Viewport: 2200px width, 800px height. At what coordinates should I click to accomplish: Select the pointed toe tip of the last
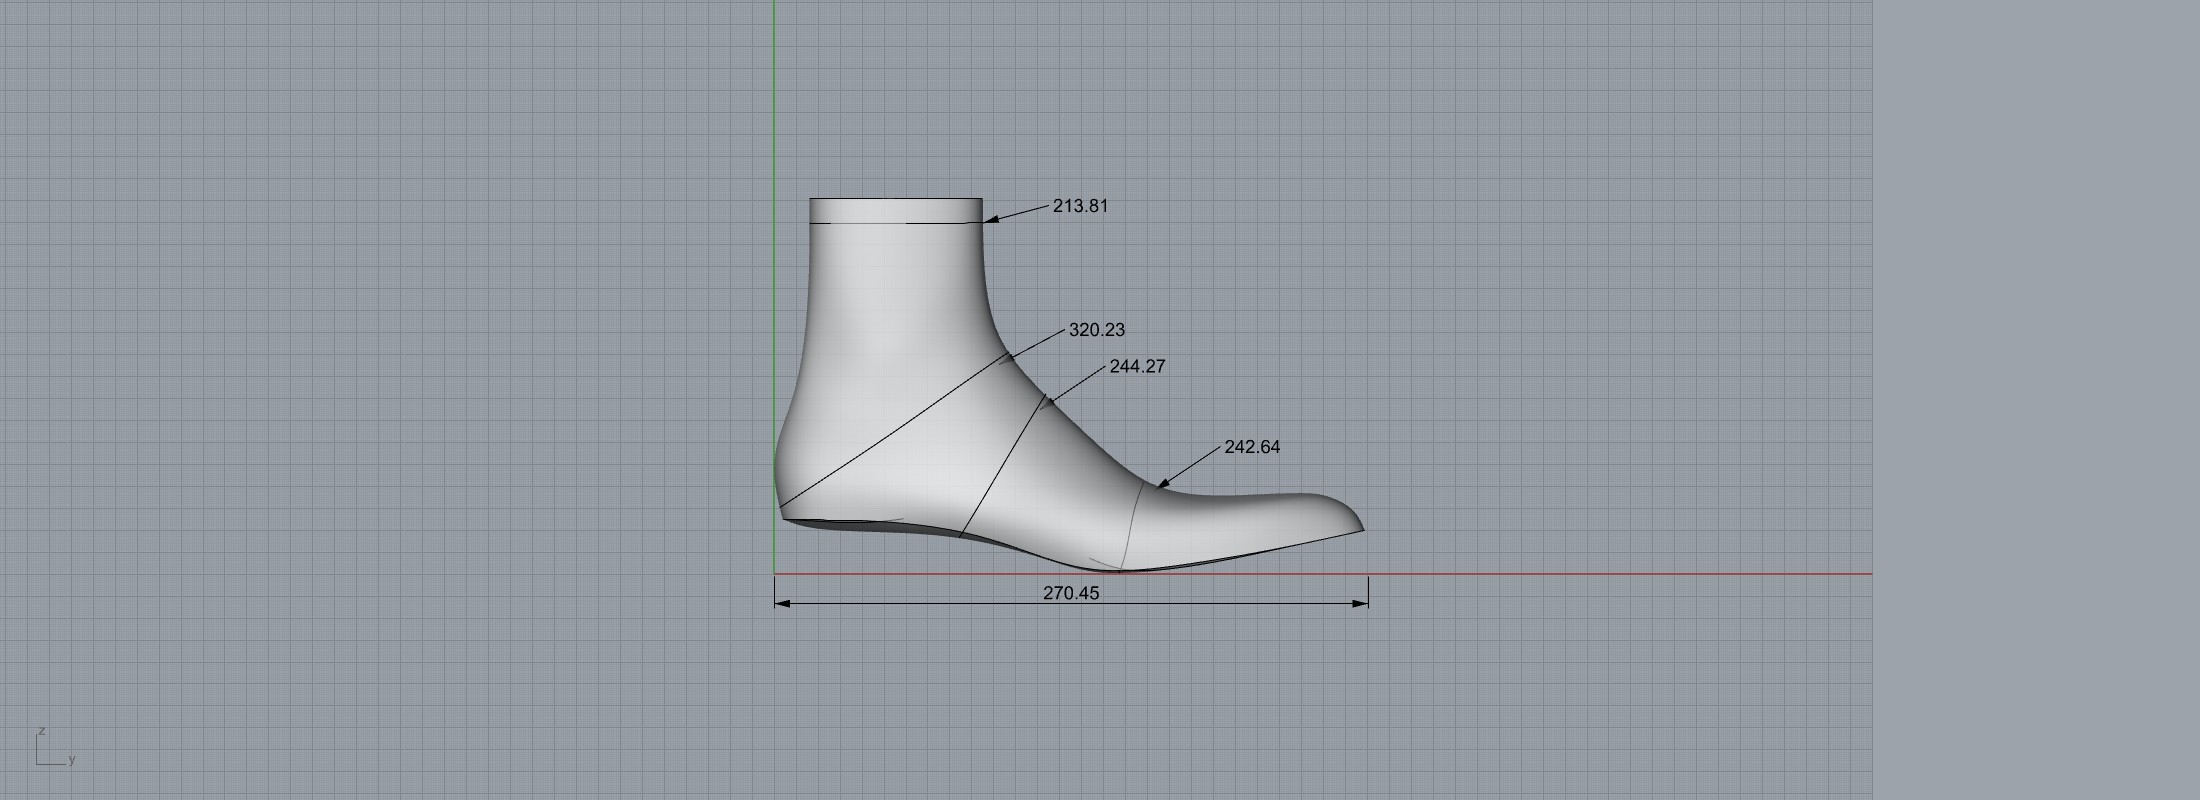(x=1360, y=526)
